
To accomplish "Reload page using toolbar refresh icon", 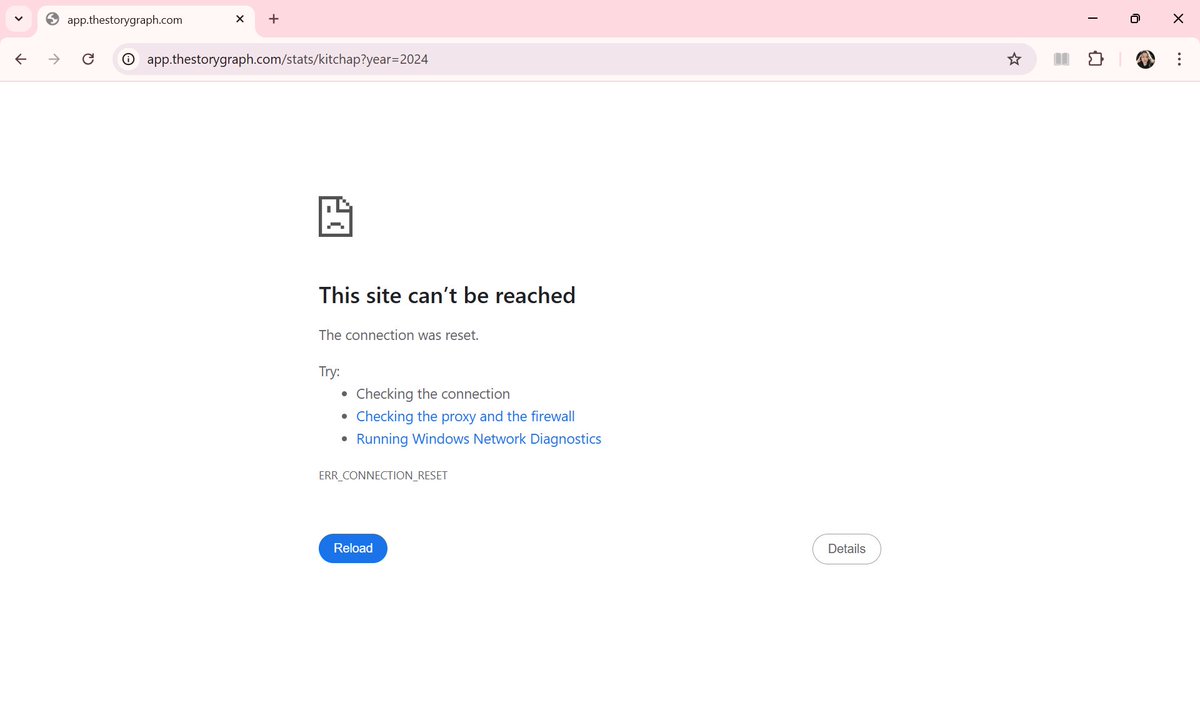I will point(88,59).
